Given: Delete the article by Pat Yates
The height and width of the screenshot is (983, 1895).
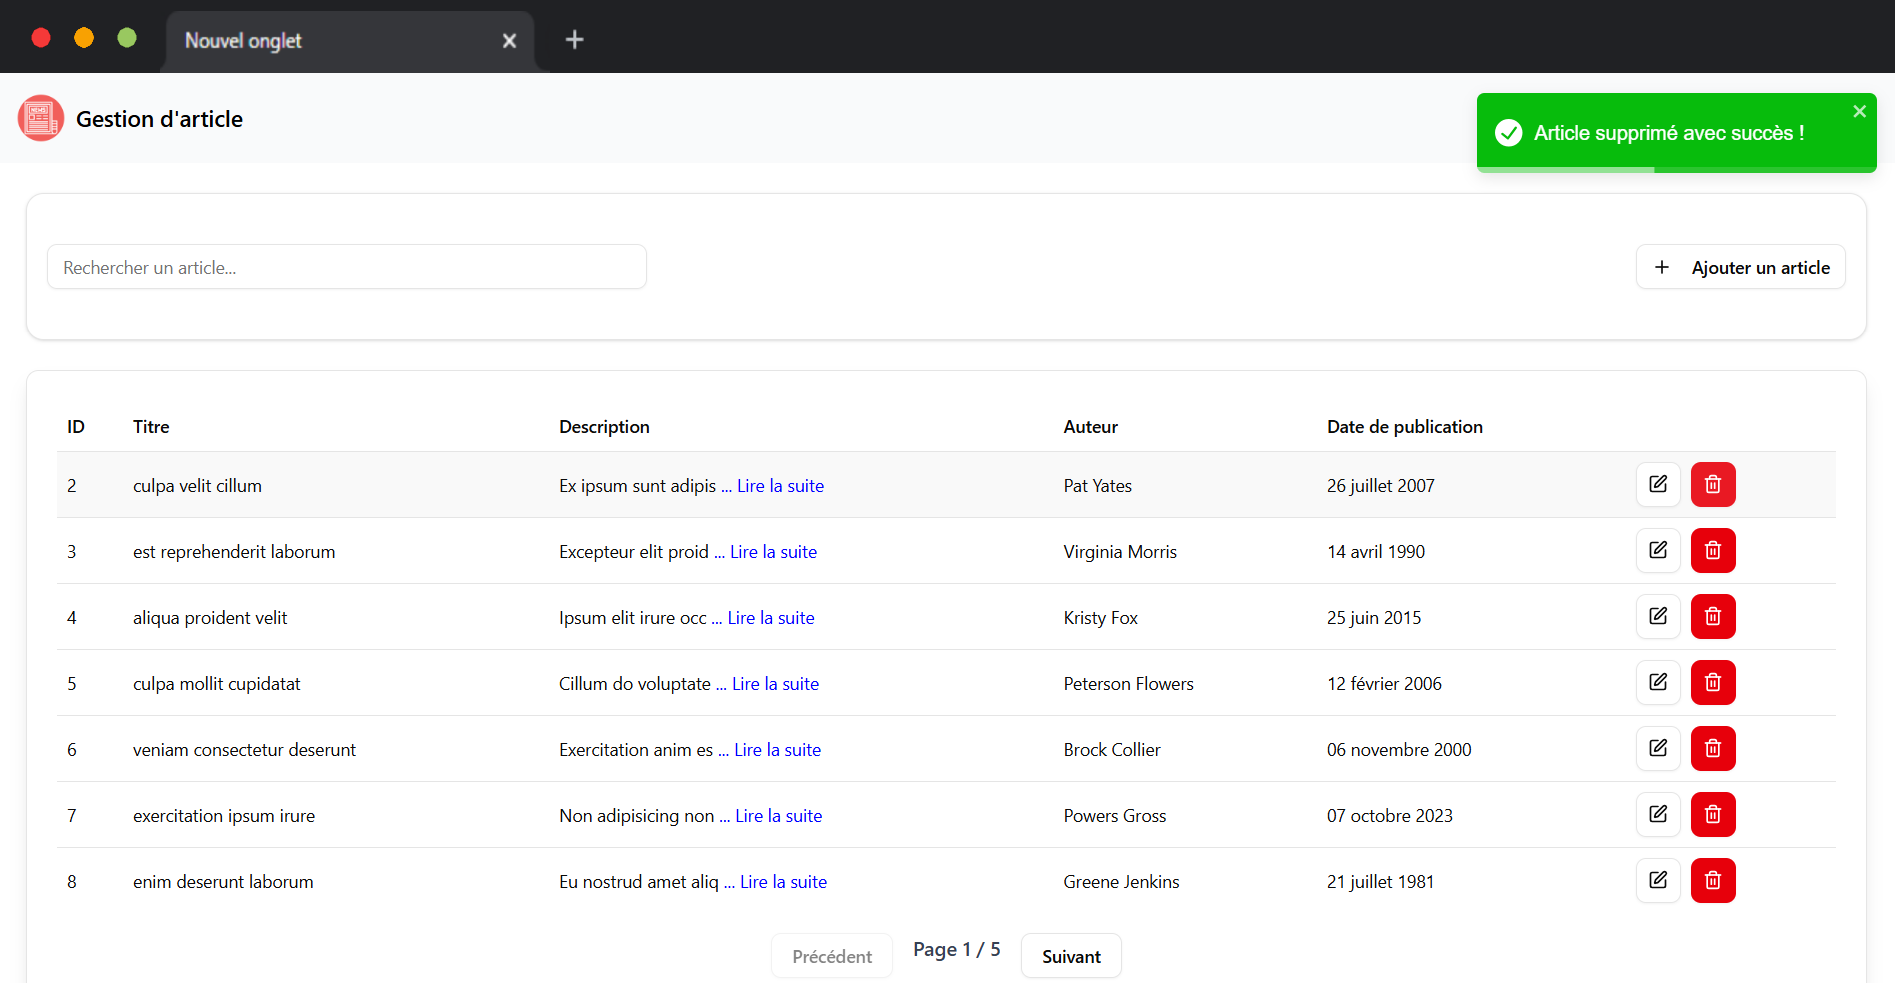Looking at the screenshot, I should pos(1712,485).
